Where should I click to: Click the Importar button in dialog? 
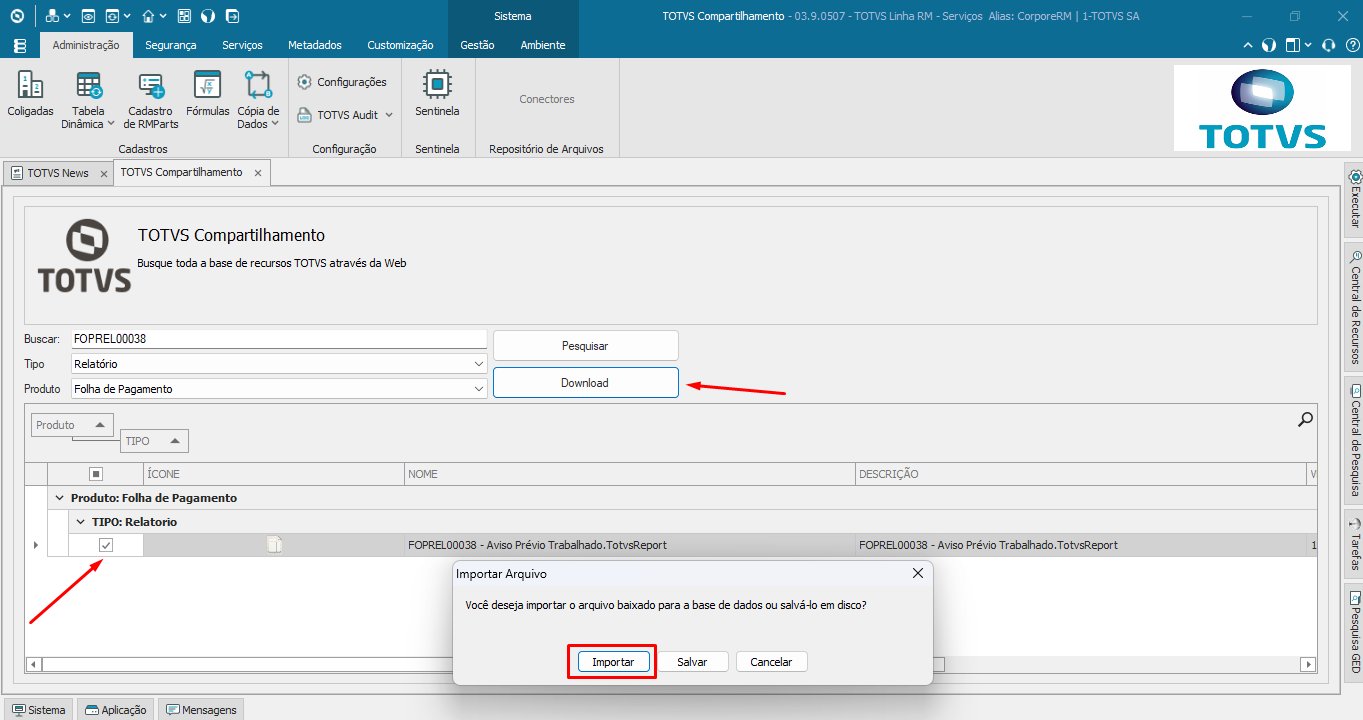pos(613,662)
